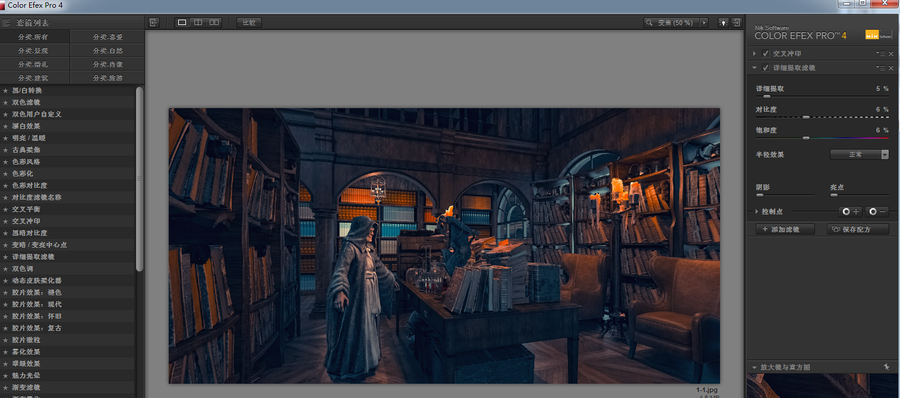Hide the right adjustment panel icon
Screen dimensions: 900x398
coord(736,22)
